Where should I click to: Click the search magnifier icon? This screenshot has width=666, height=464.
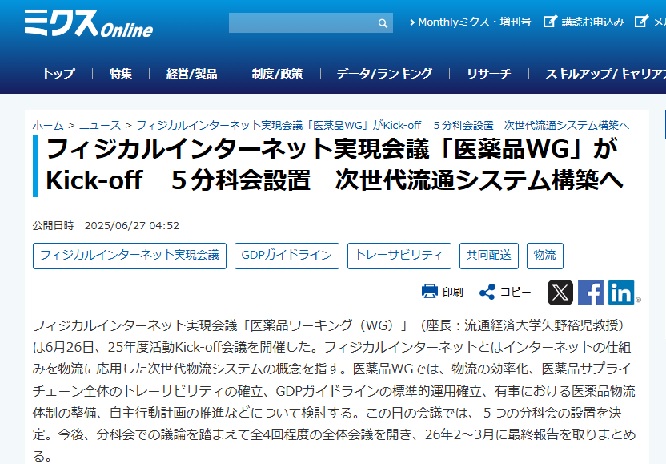(x=383, y=23)
